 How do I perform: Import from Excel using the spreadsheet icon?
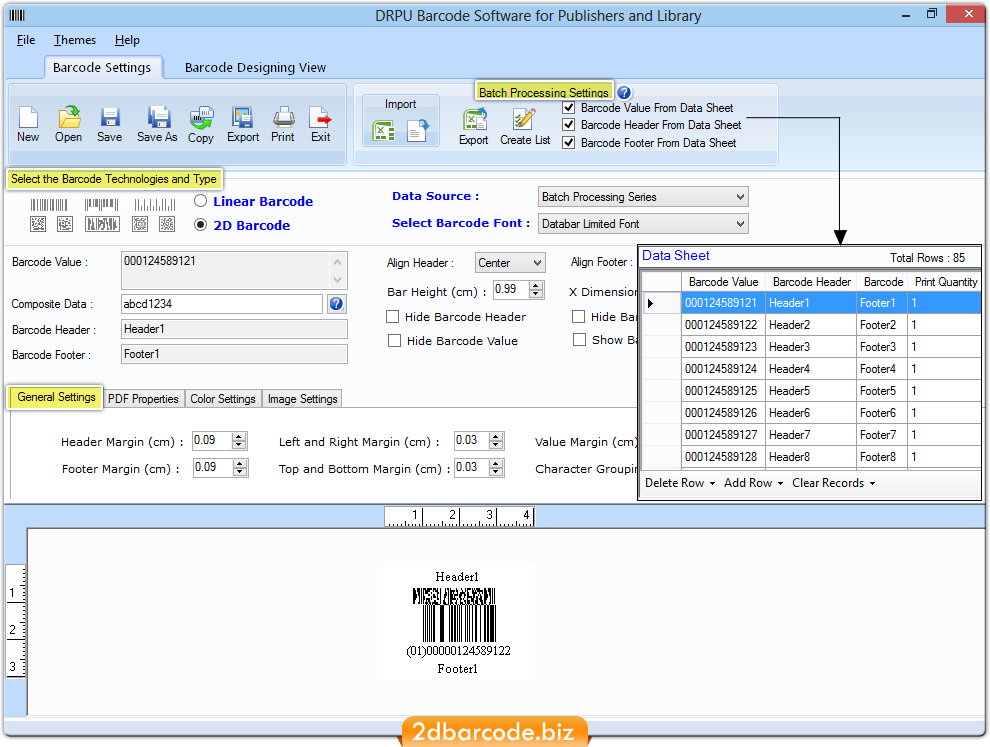(x=384, y=131)
